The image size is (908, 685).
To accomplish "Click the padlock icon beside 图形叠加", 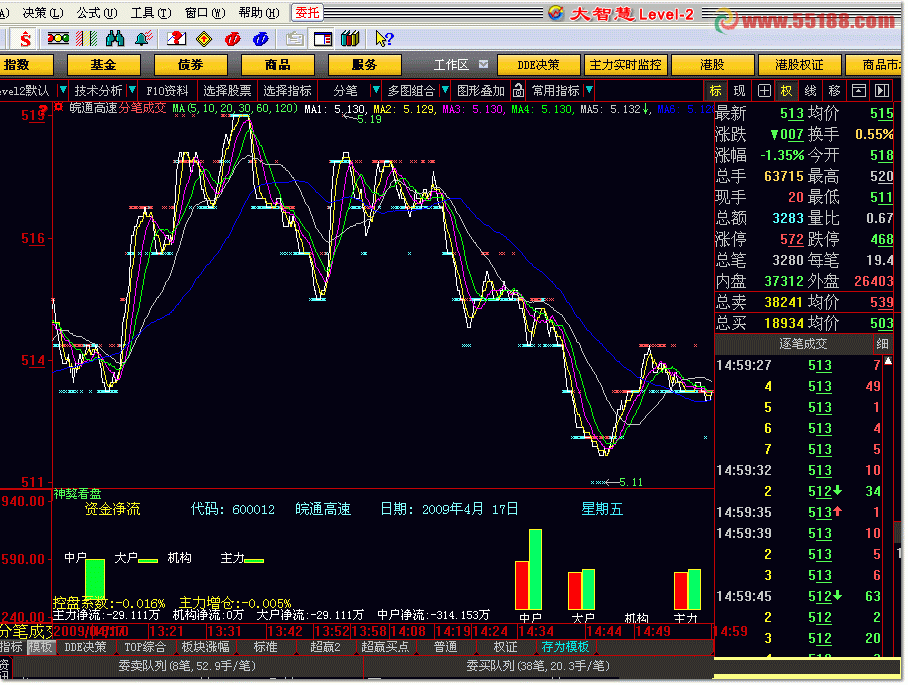I will tap(518, 91).
